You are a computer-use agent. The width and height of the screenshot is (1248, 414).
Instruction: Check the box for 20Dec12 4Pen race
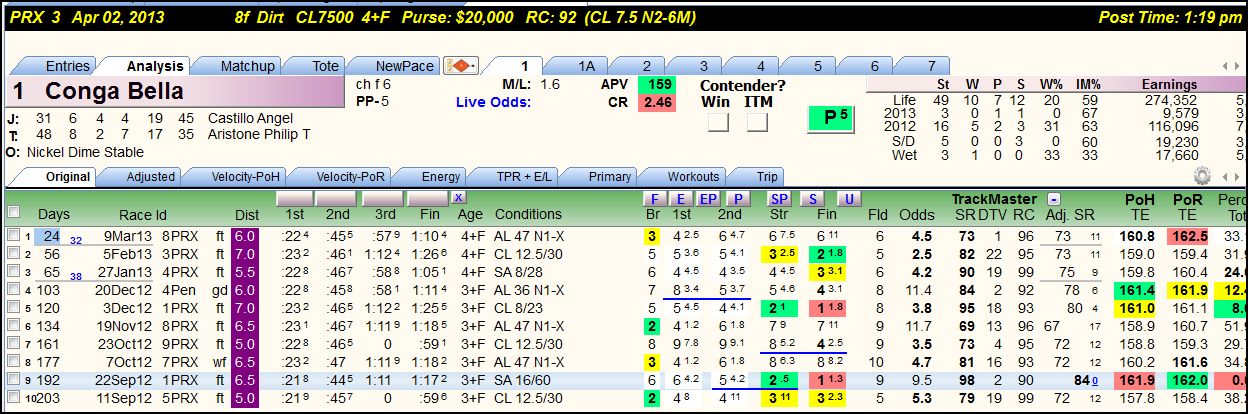(13, 289)
